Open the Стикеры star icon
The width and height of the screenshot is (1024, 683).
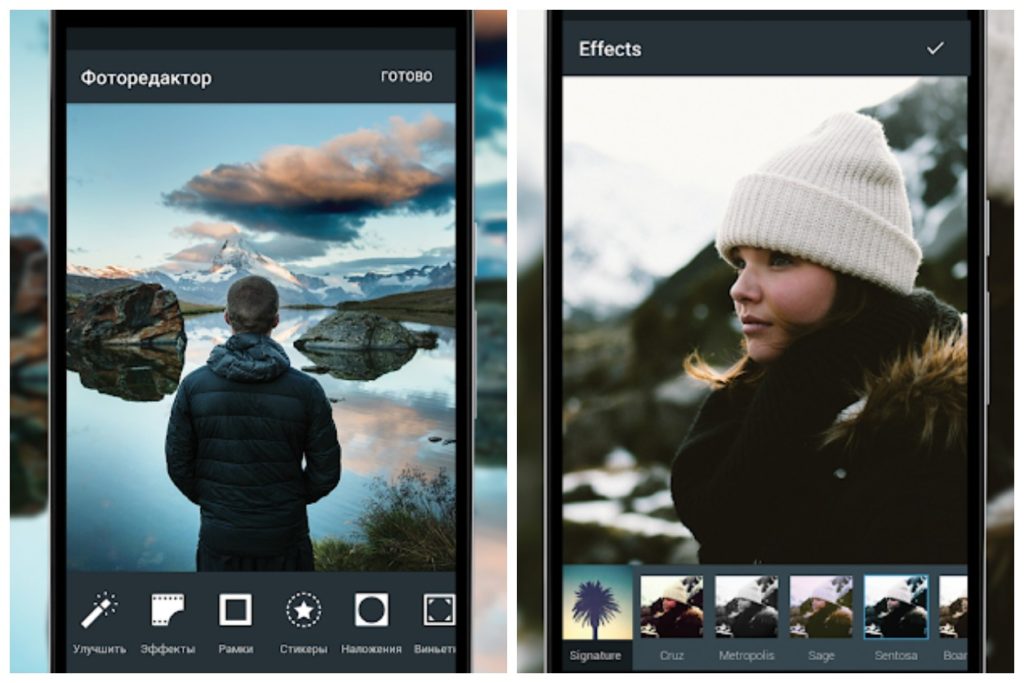[x=303, y=610]
